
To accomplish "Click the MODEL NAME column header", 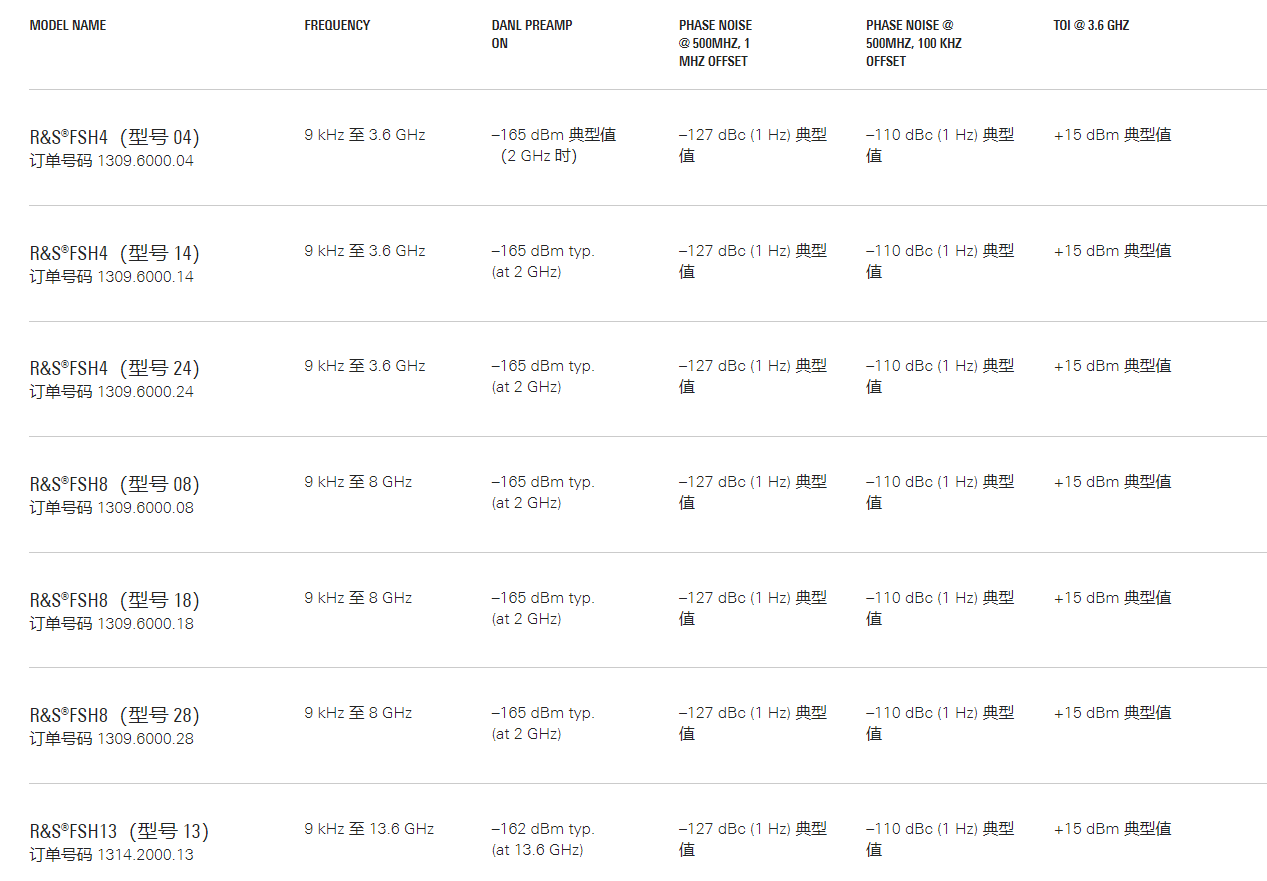I will (68, 25).
